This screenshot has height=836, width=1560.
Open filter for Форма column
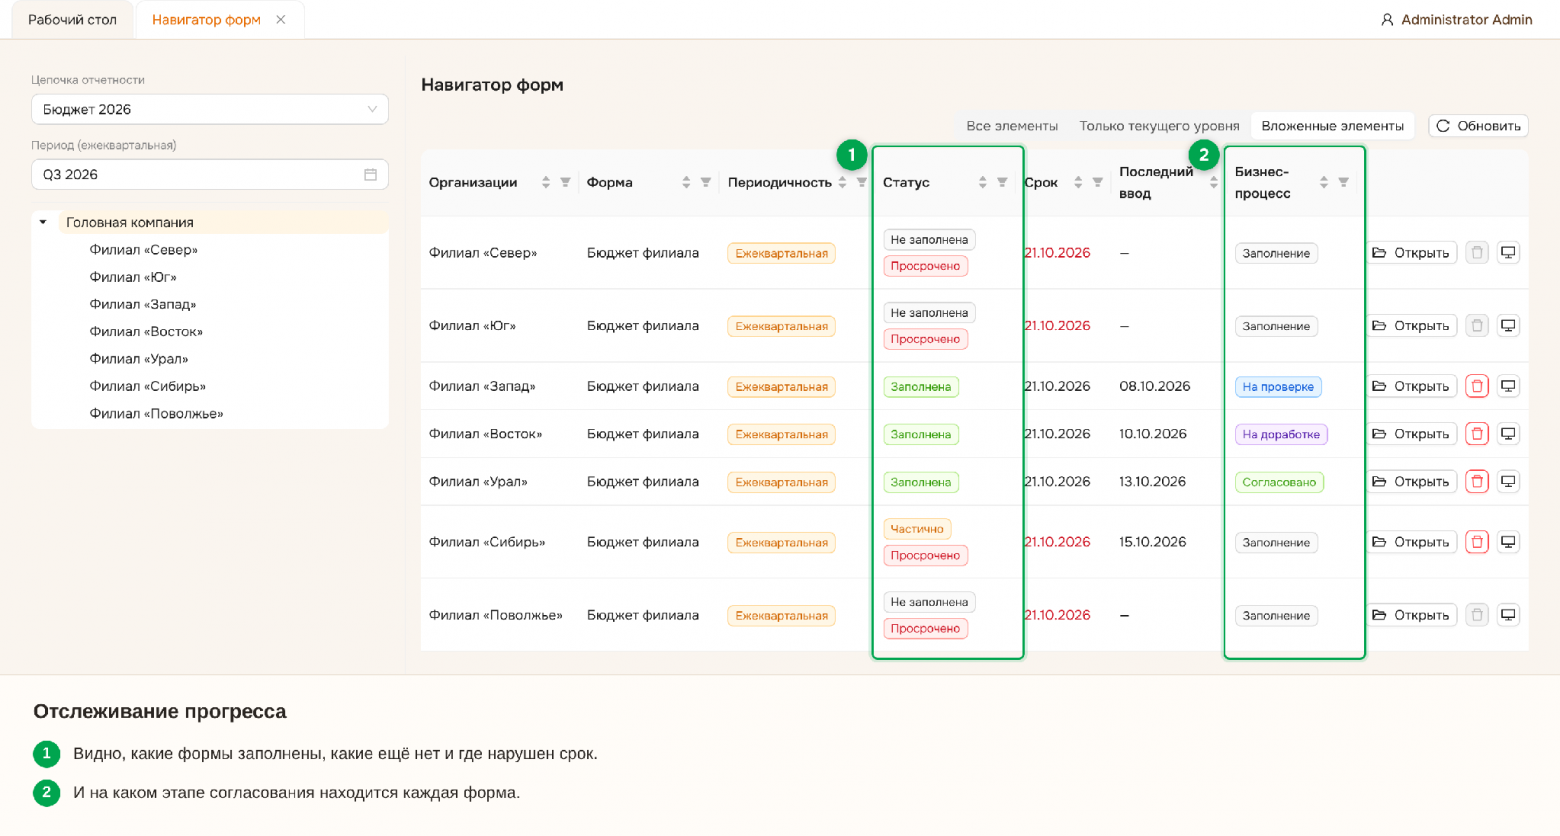705,182
